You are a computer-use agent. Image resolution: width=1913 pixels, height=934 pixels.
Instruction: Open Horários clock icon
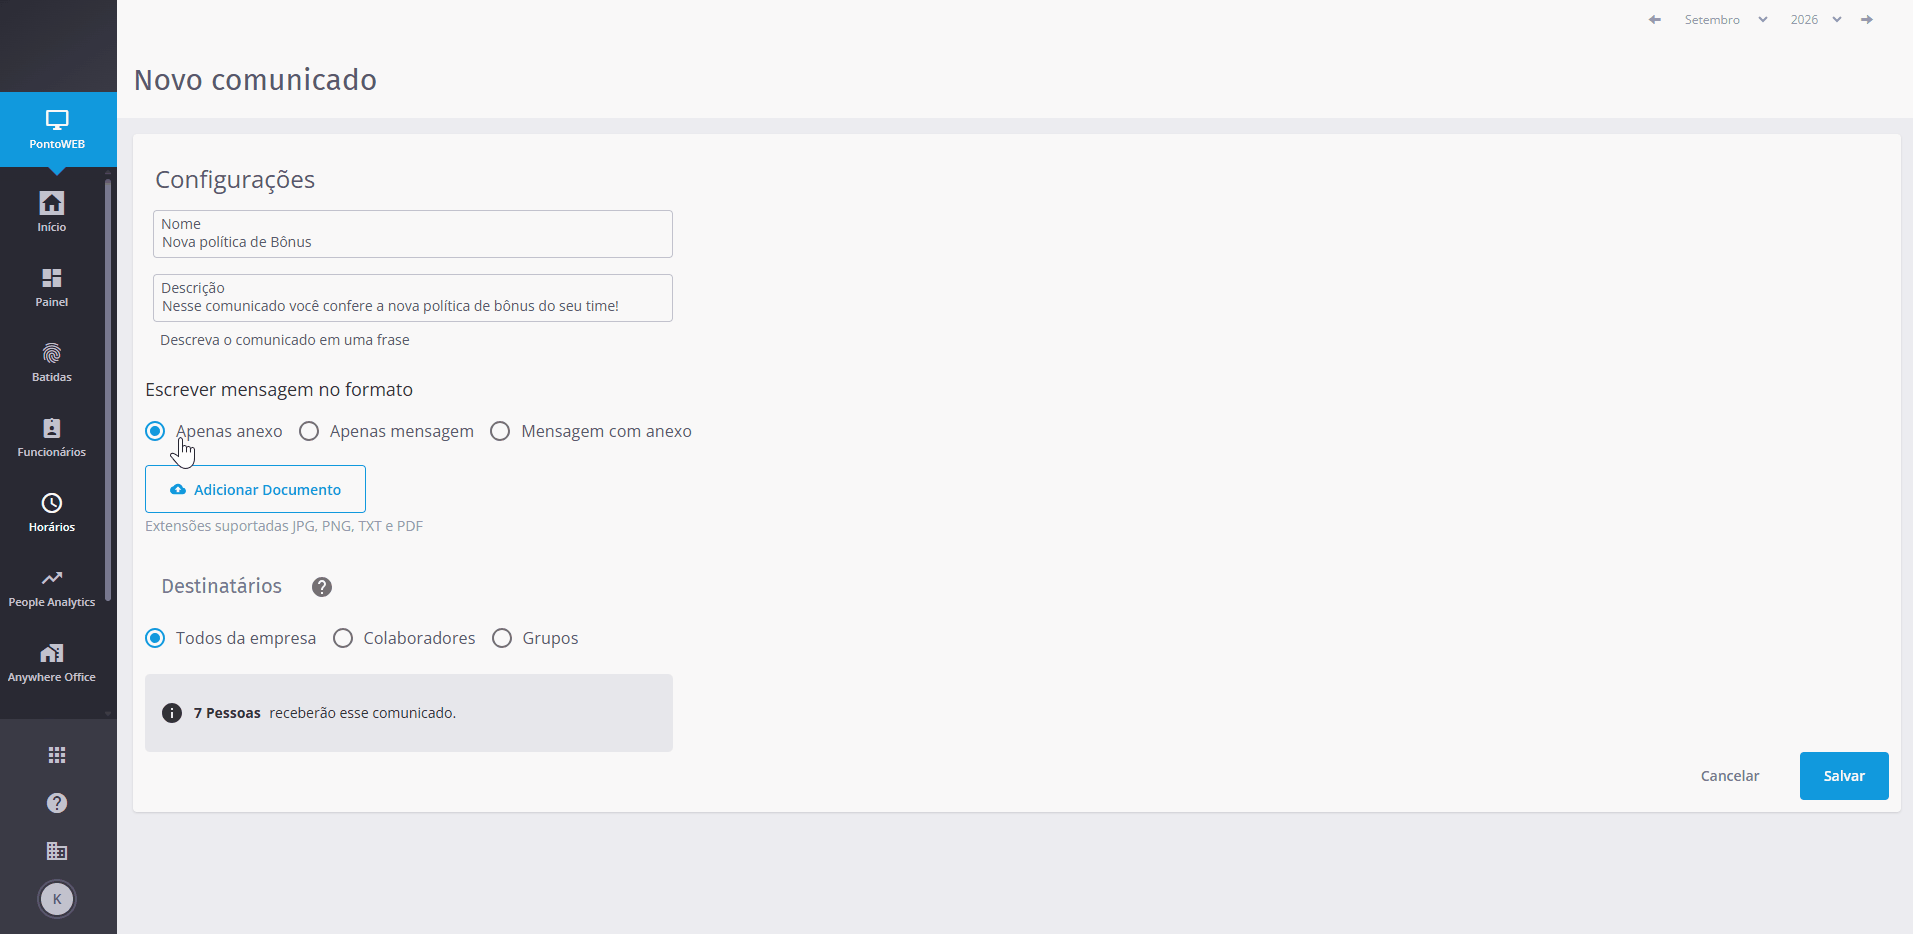[52, 512]
